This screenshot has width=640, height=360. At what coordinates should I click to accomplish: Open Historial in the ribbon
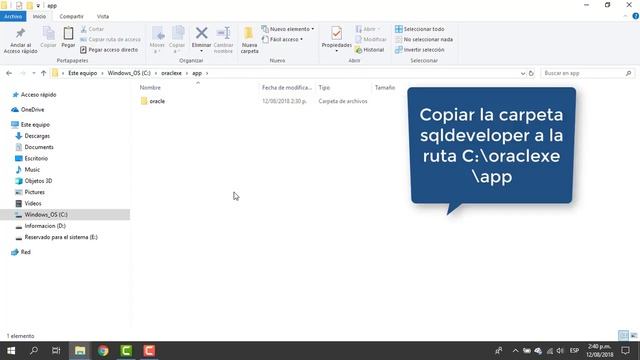click(370, 49)
